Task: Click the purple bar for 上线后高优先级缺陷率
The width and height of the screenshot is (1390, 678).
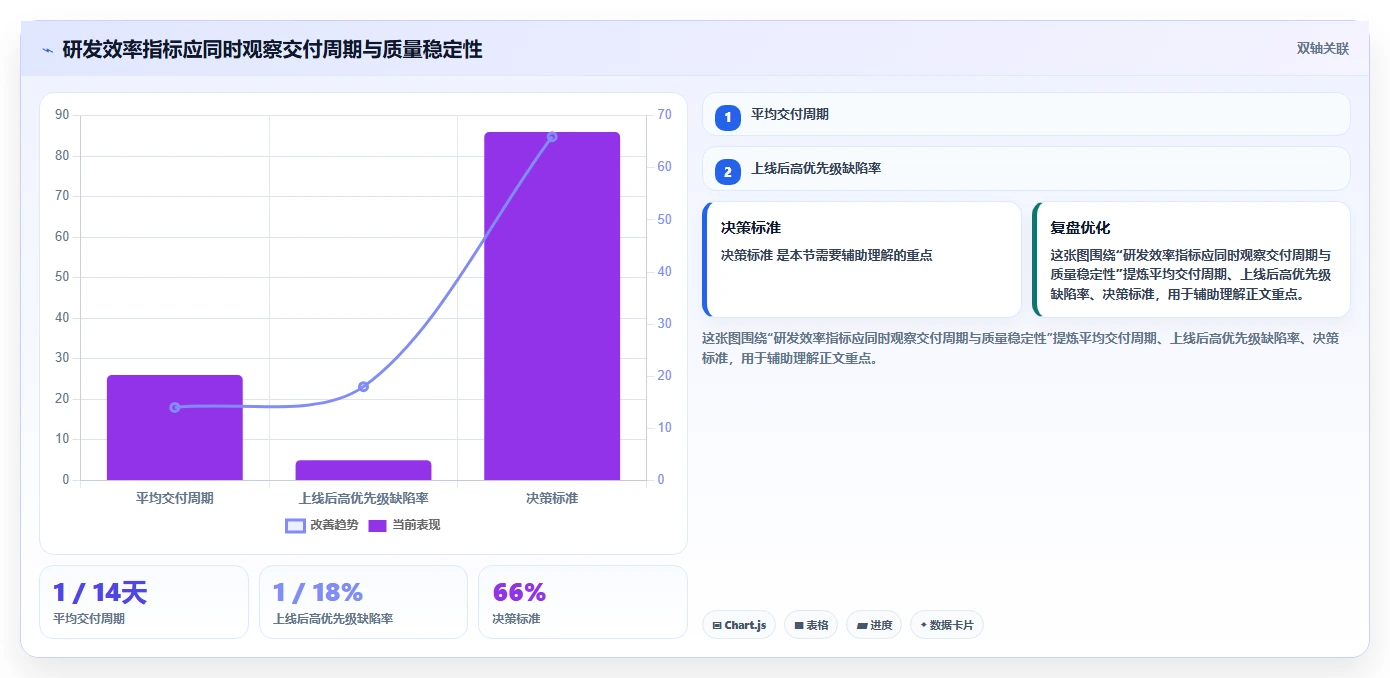Action: (363, 470)
